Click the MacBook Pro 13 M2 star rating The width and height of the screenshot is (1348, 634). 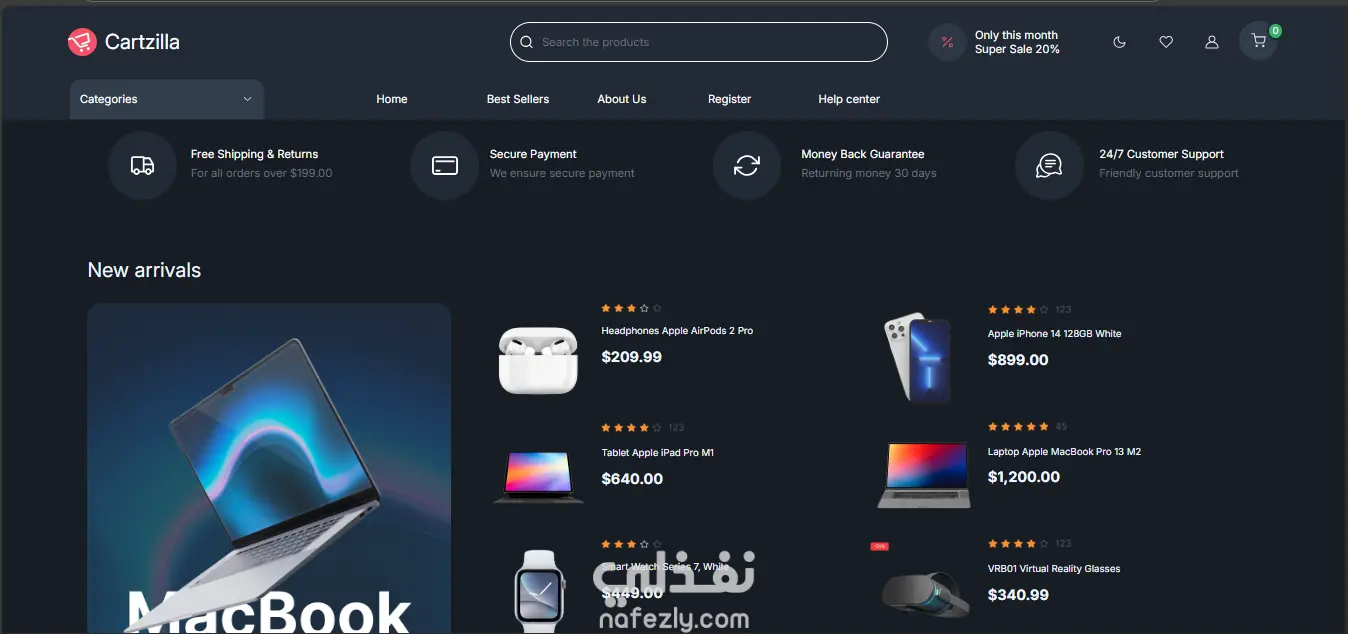1018,427
